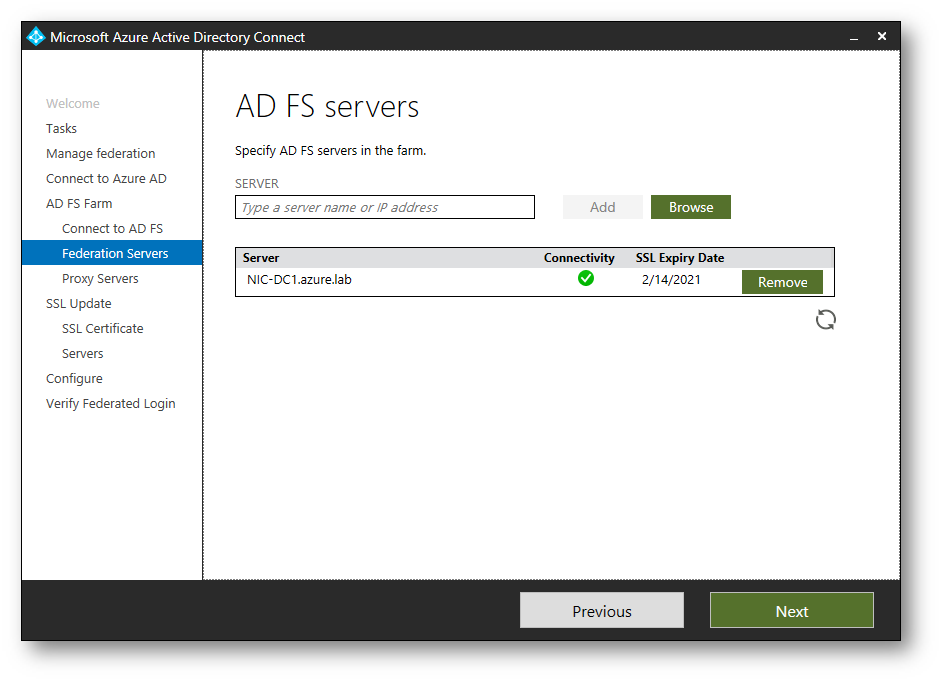Select SSL Update in sidebar
Viewport: 943px width, 683px height.
click(x=79, y=304)
